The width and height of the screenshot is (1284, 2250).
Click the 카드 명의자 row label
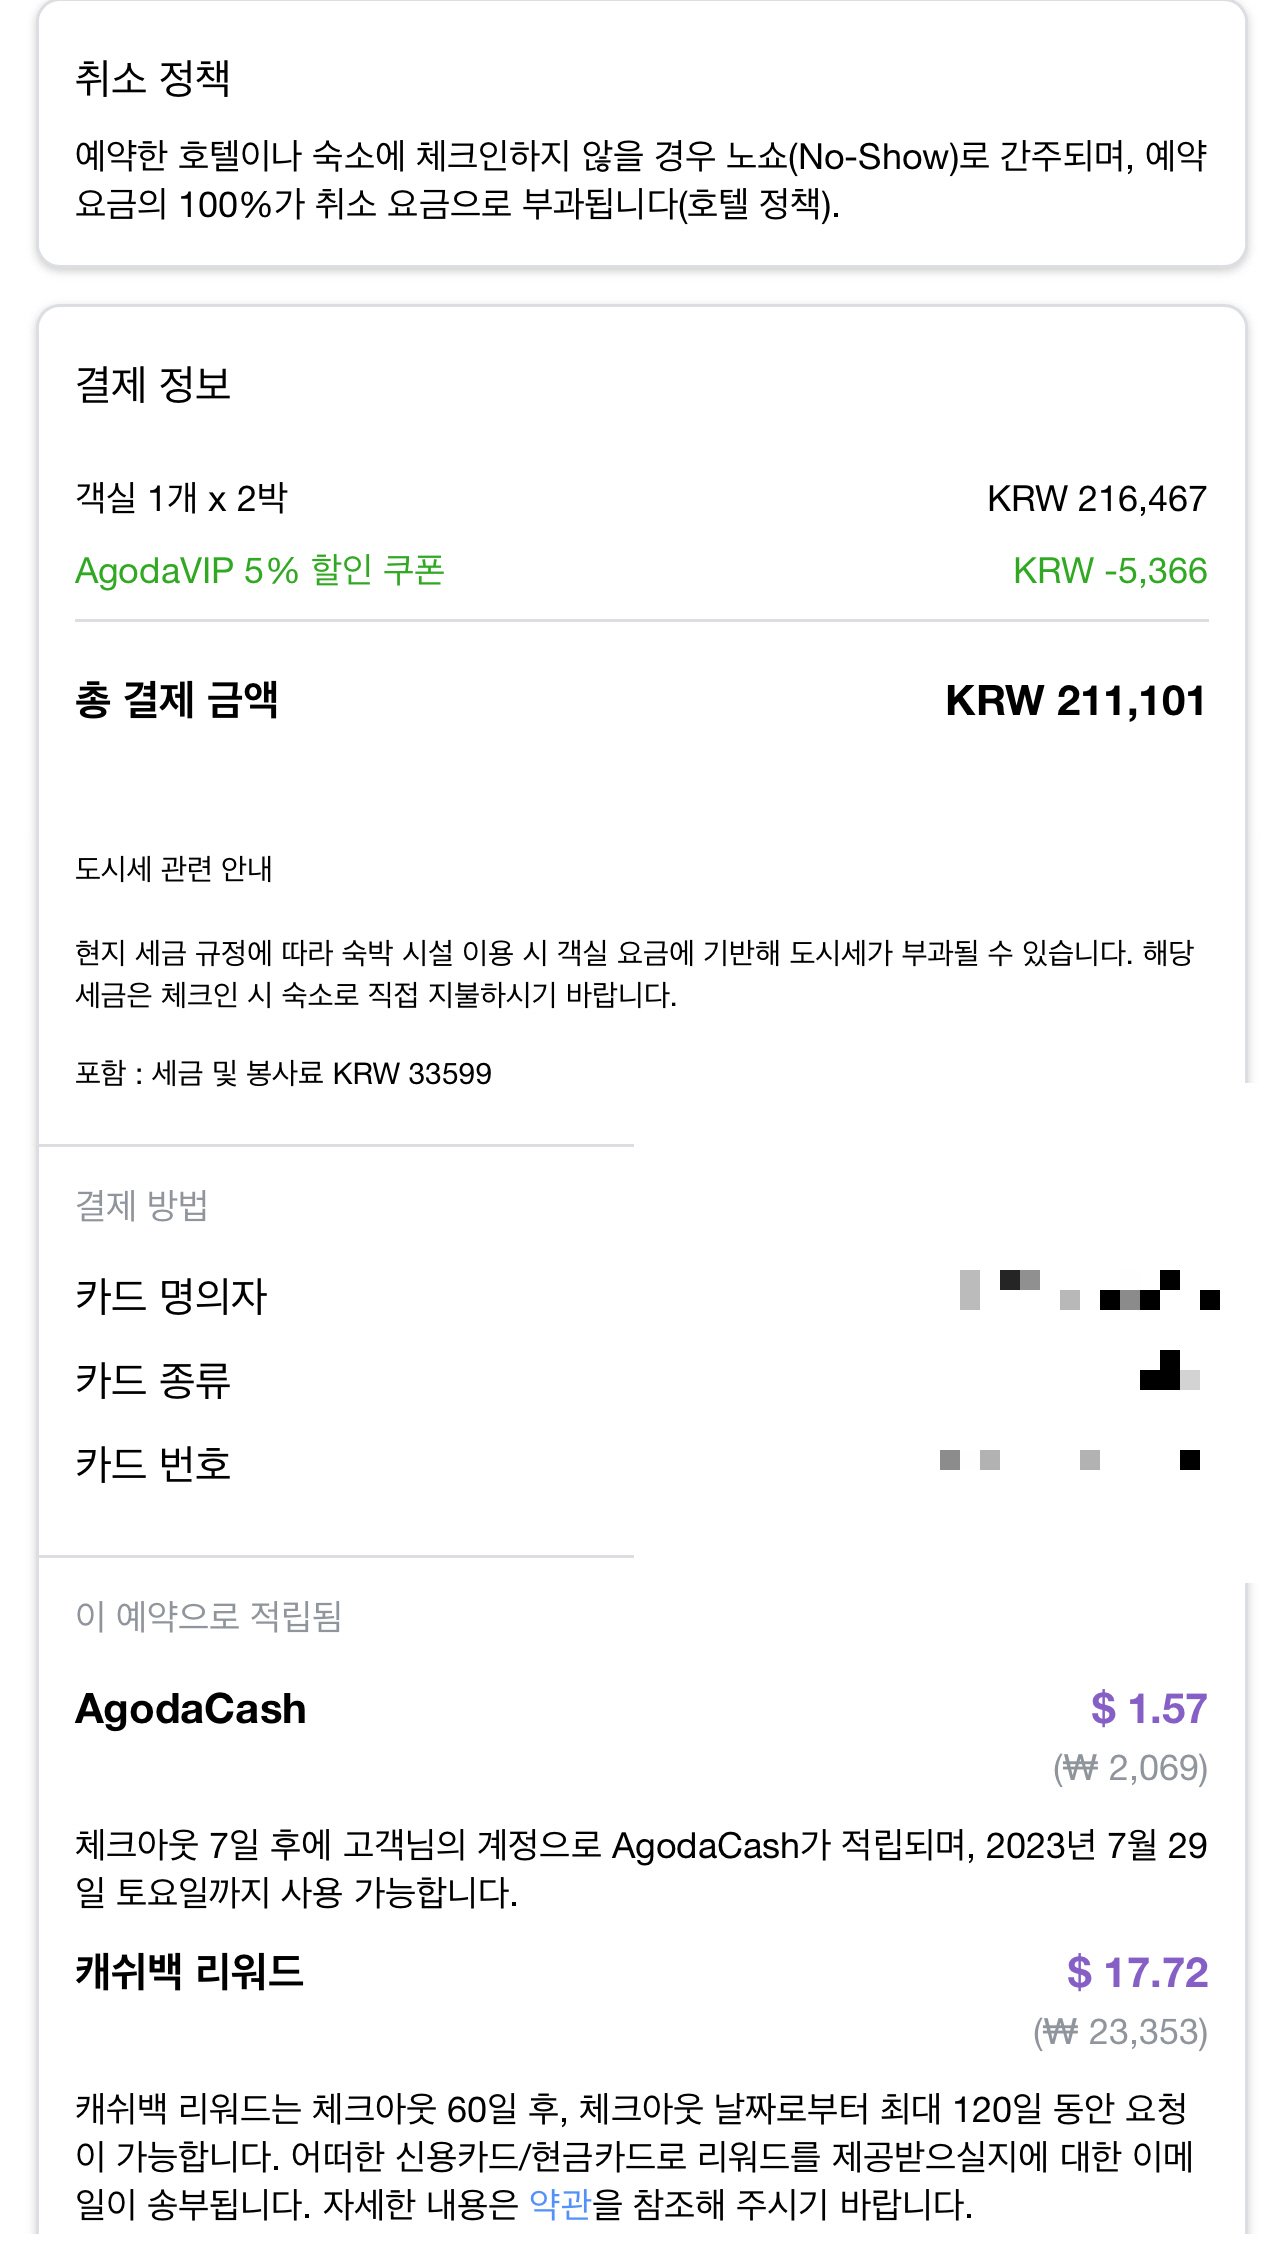pos(171,1297)
